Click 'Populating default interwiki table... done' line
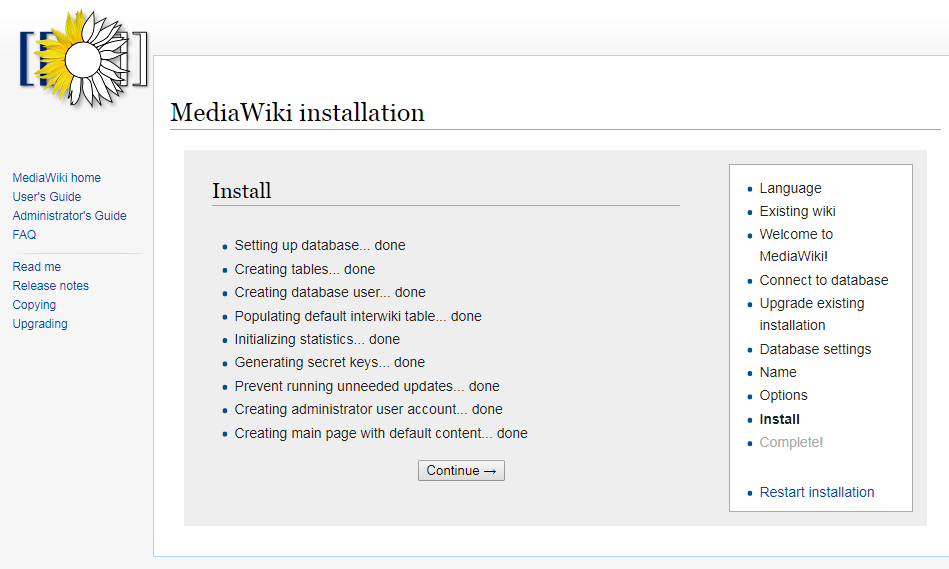This screenshot has width=949, height=569. tap(358, 317)
